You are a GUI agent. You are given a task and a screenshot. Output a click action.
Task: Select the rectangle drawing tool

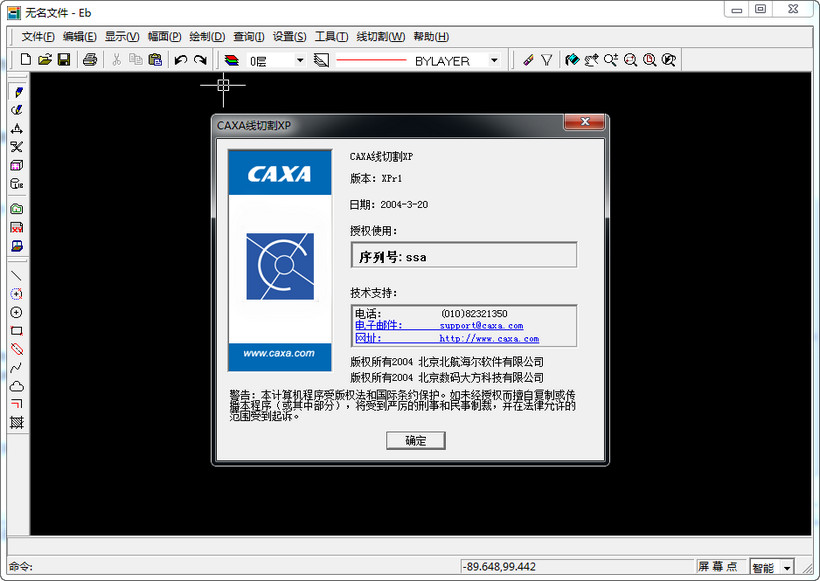pos(17,331)
